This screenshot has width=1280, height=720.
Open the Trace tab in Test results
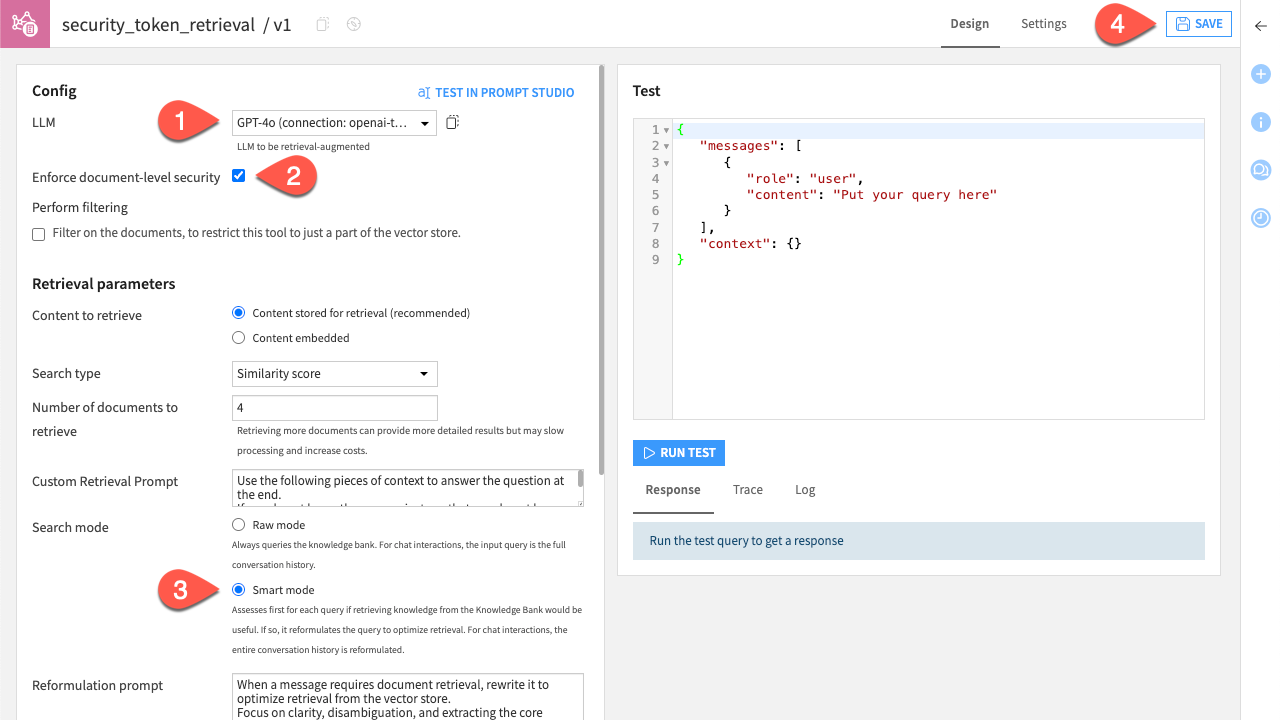pos(747,489)
